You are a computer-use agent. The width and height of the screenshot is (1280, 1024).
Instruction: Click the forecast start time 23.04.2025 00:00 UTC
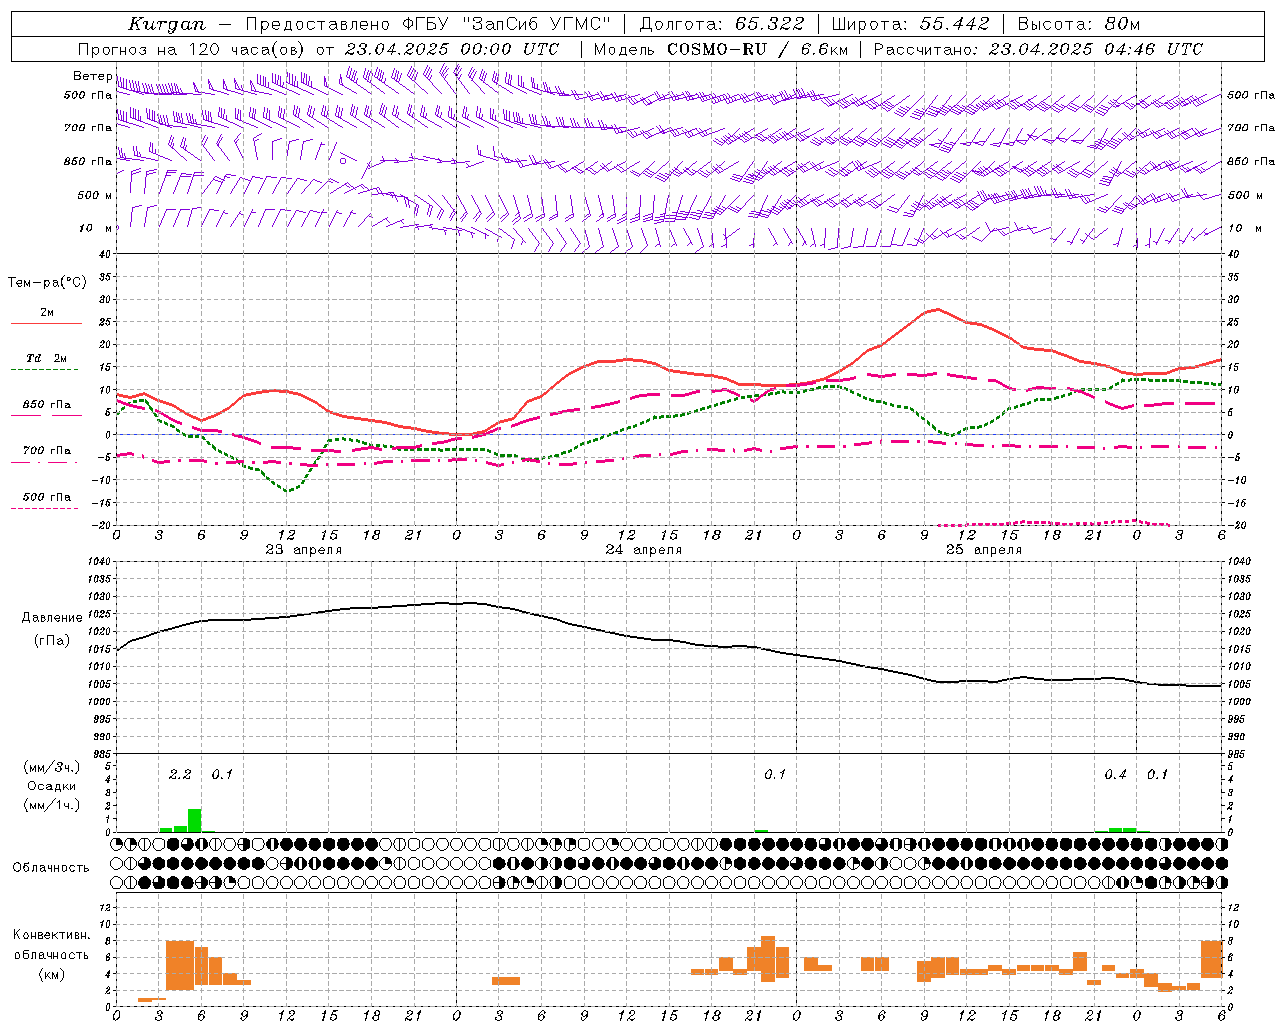(x=452, y=49)
